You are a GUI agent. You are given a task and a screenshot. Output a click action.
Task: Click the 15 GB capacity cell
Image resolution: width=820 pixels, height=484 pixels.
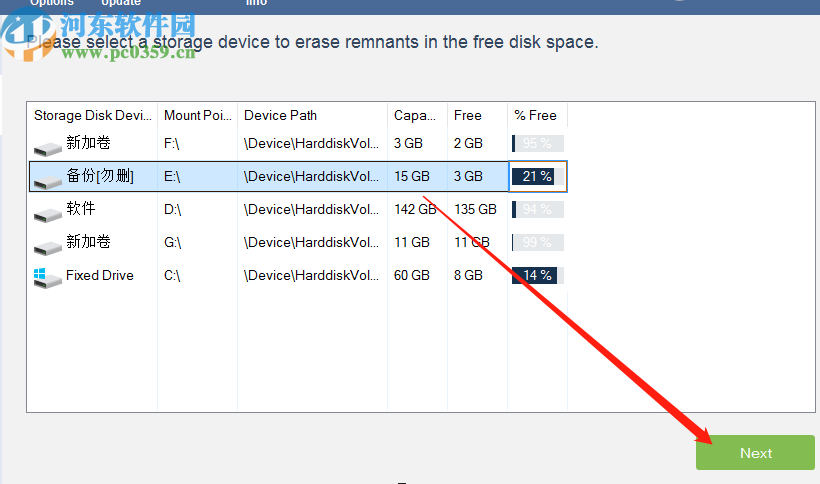(412, 176)
